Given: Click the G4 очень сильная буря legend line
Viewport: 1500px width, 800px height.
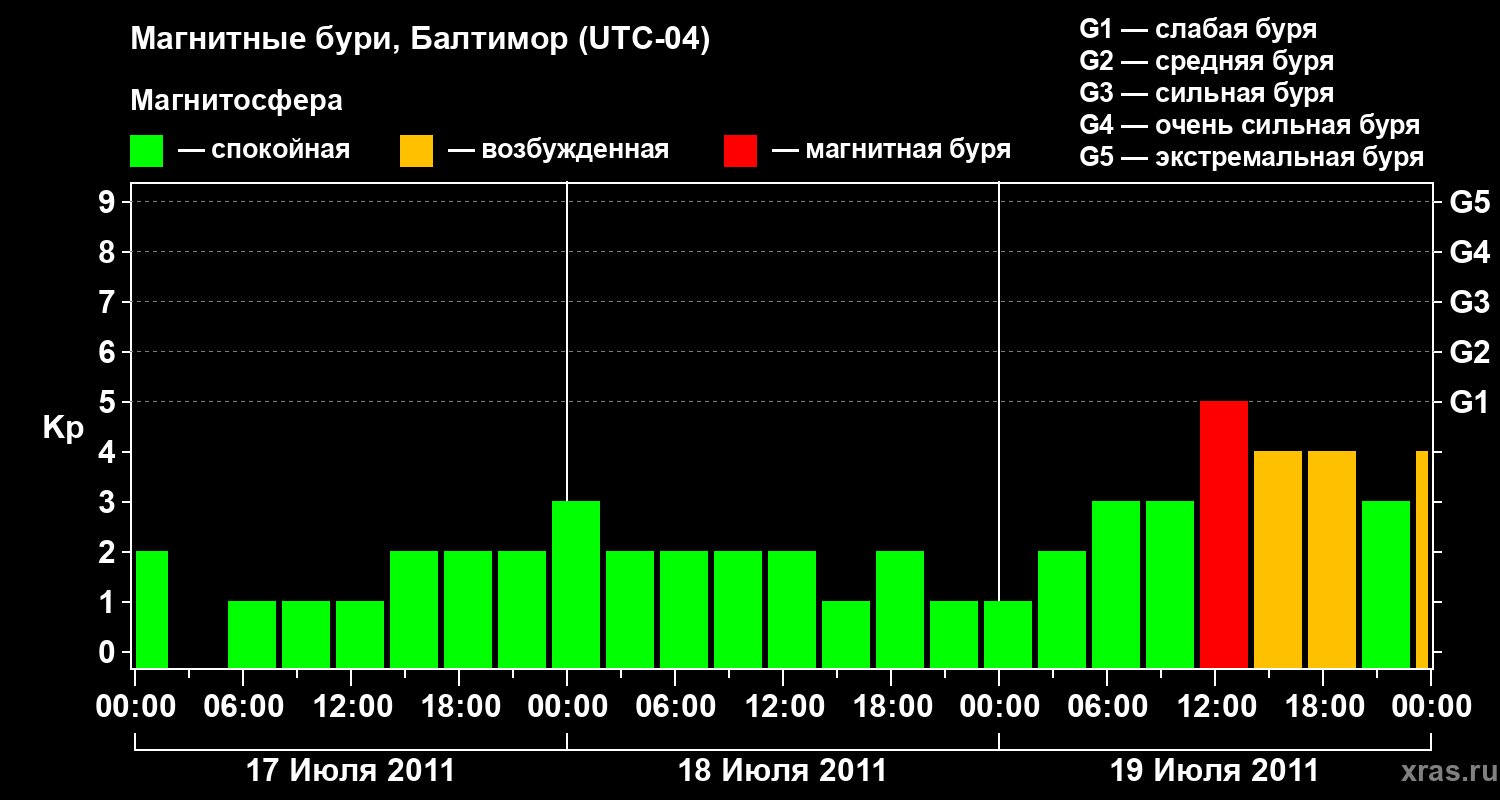Looking at the screenshot, I should [x=1250, y=125].
